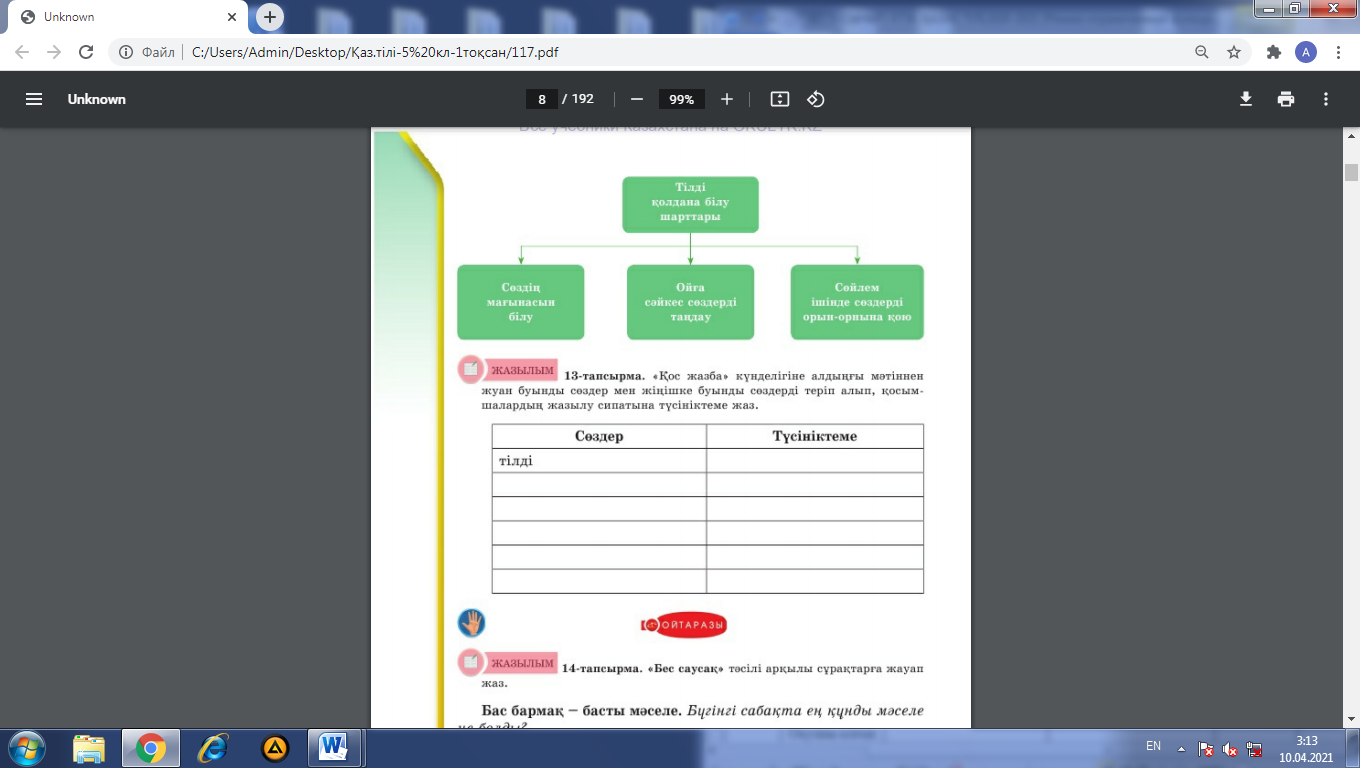Print the PDF document
This screenshot has width=1360, height=768.
1286,99
